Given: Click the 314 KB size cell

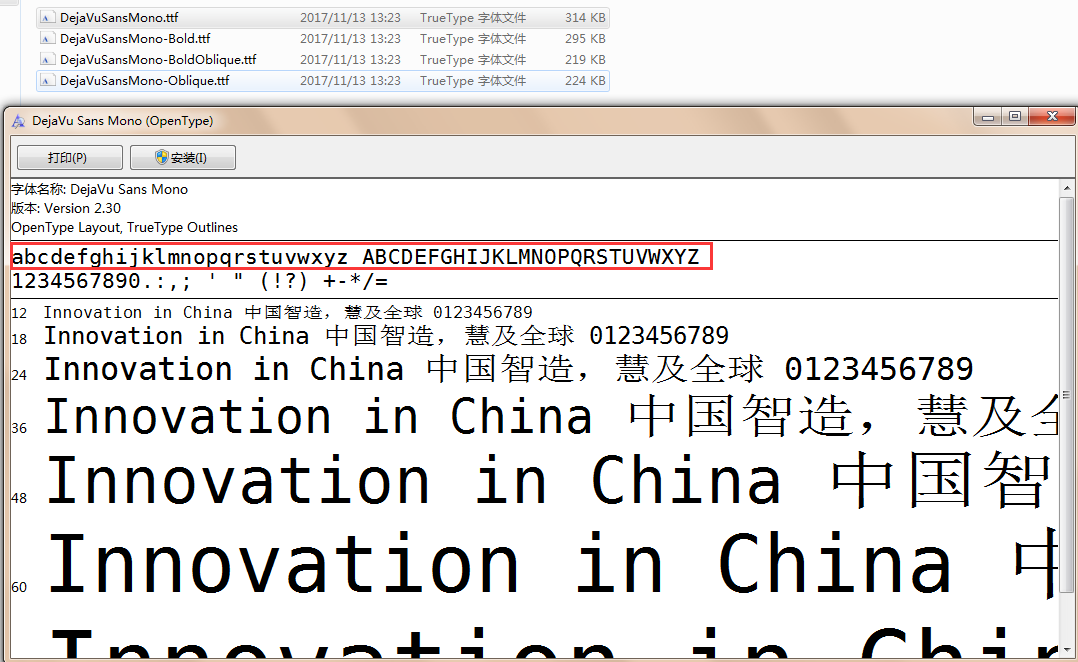Looking at the screenshot, I should pos(585,18).
